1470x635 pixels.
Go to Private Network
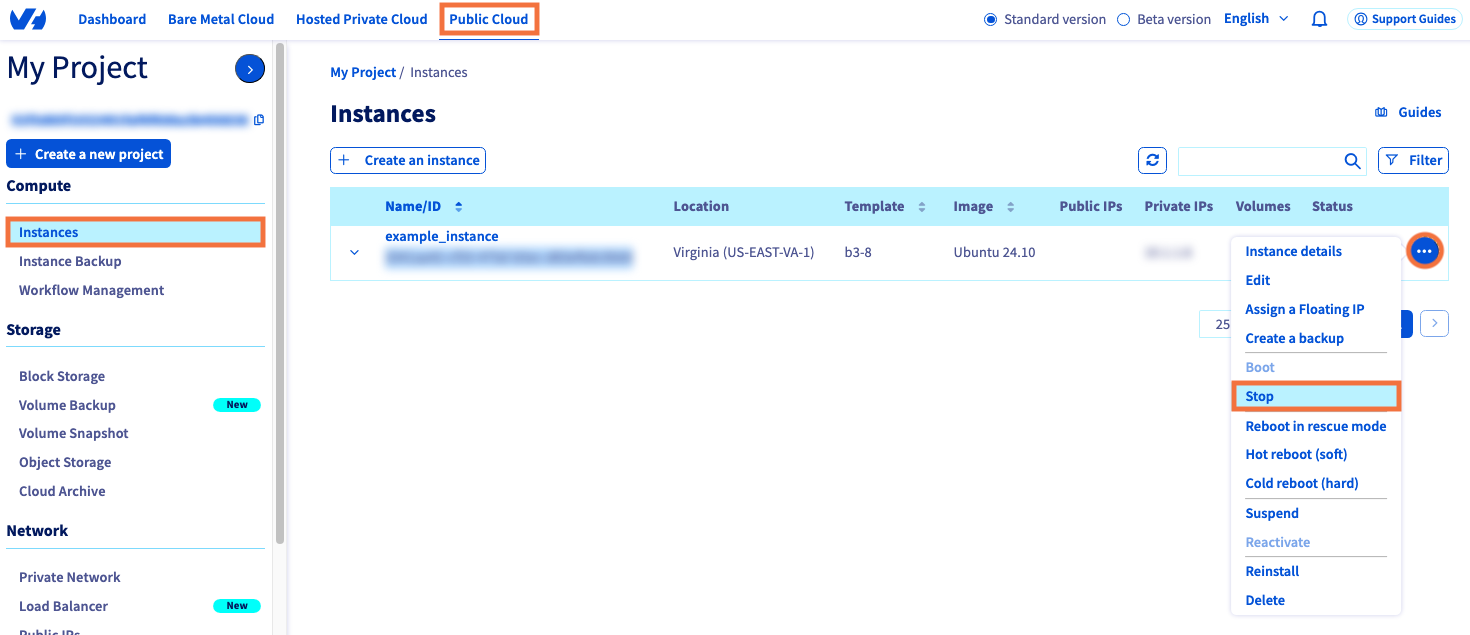pyautogui.click(x=70, y=577)
